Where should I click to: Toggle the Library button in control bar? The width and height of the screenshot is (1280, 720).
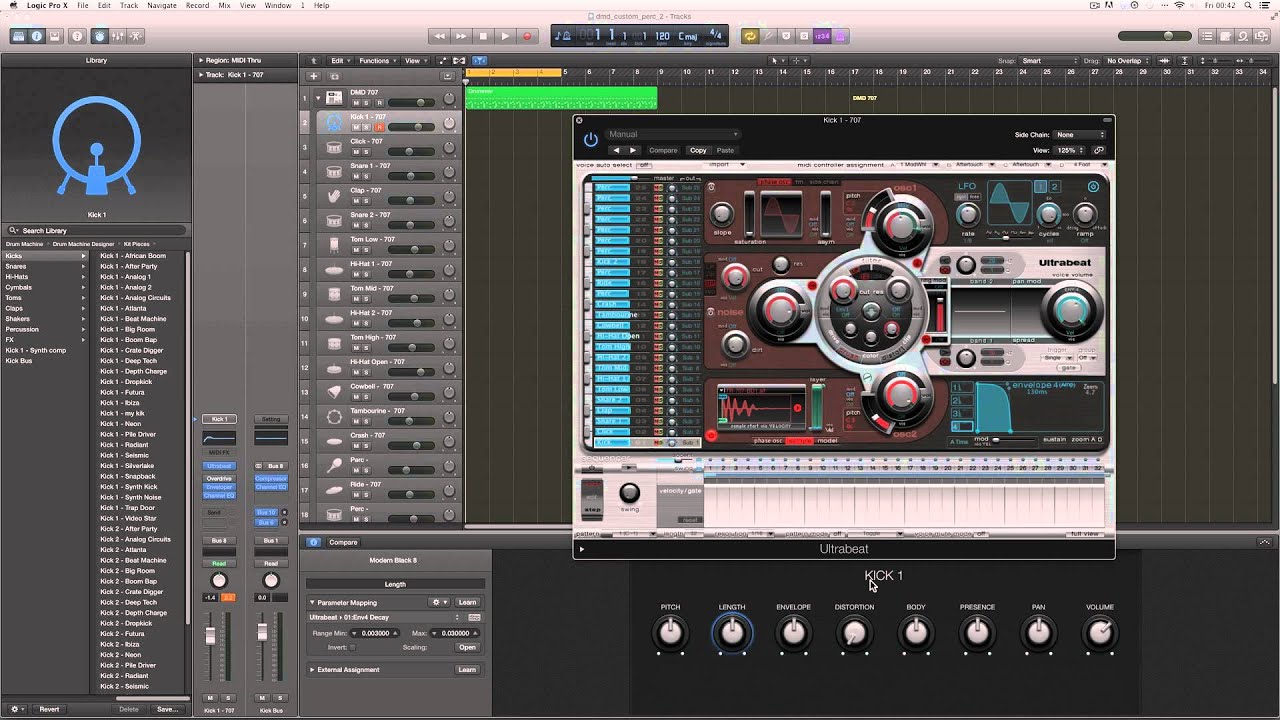coord(18,36)
